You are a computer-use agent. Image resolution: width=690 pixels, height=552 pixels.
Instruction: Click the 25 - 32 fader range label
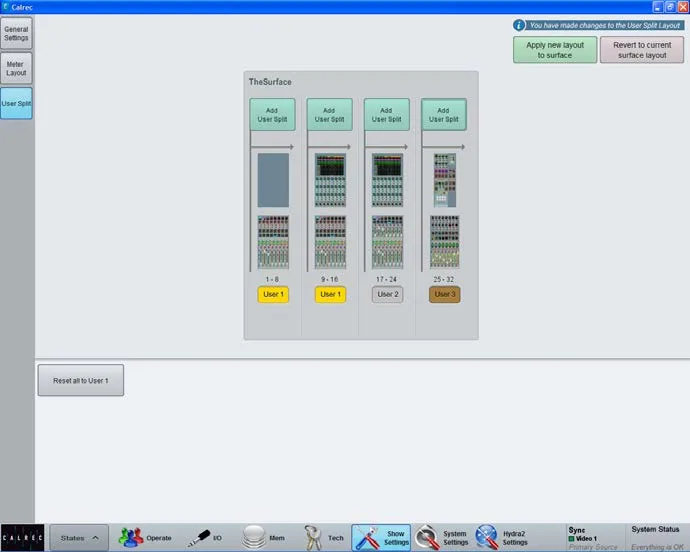pos(444,279)
